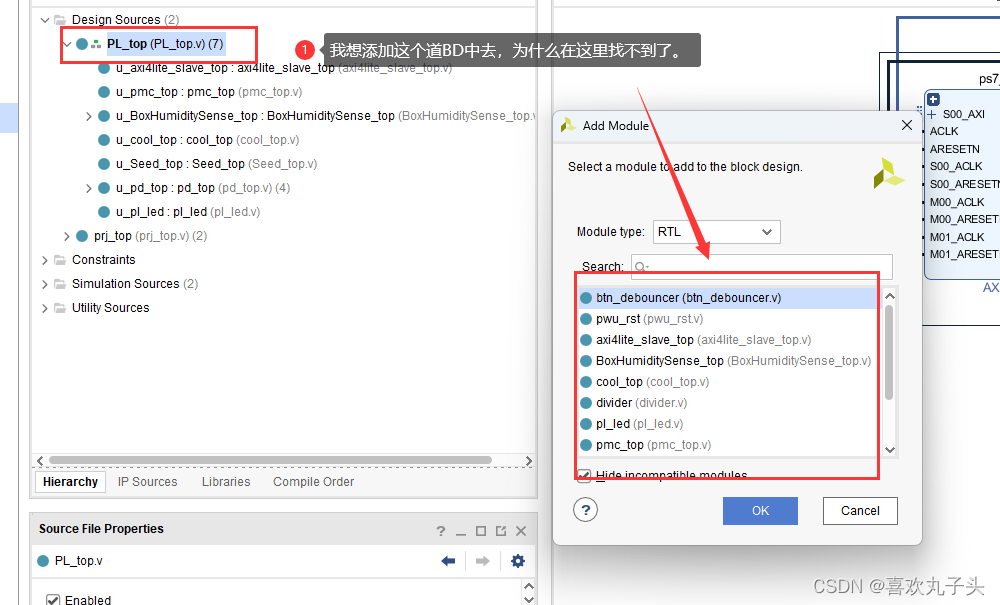Click the circular help button in Add Module dialog
The image size is (1000, 605).
[585, 510]
